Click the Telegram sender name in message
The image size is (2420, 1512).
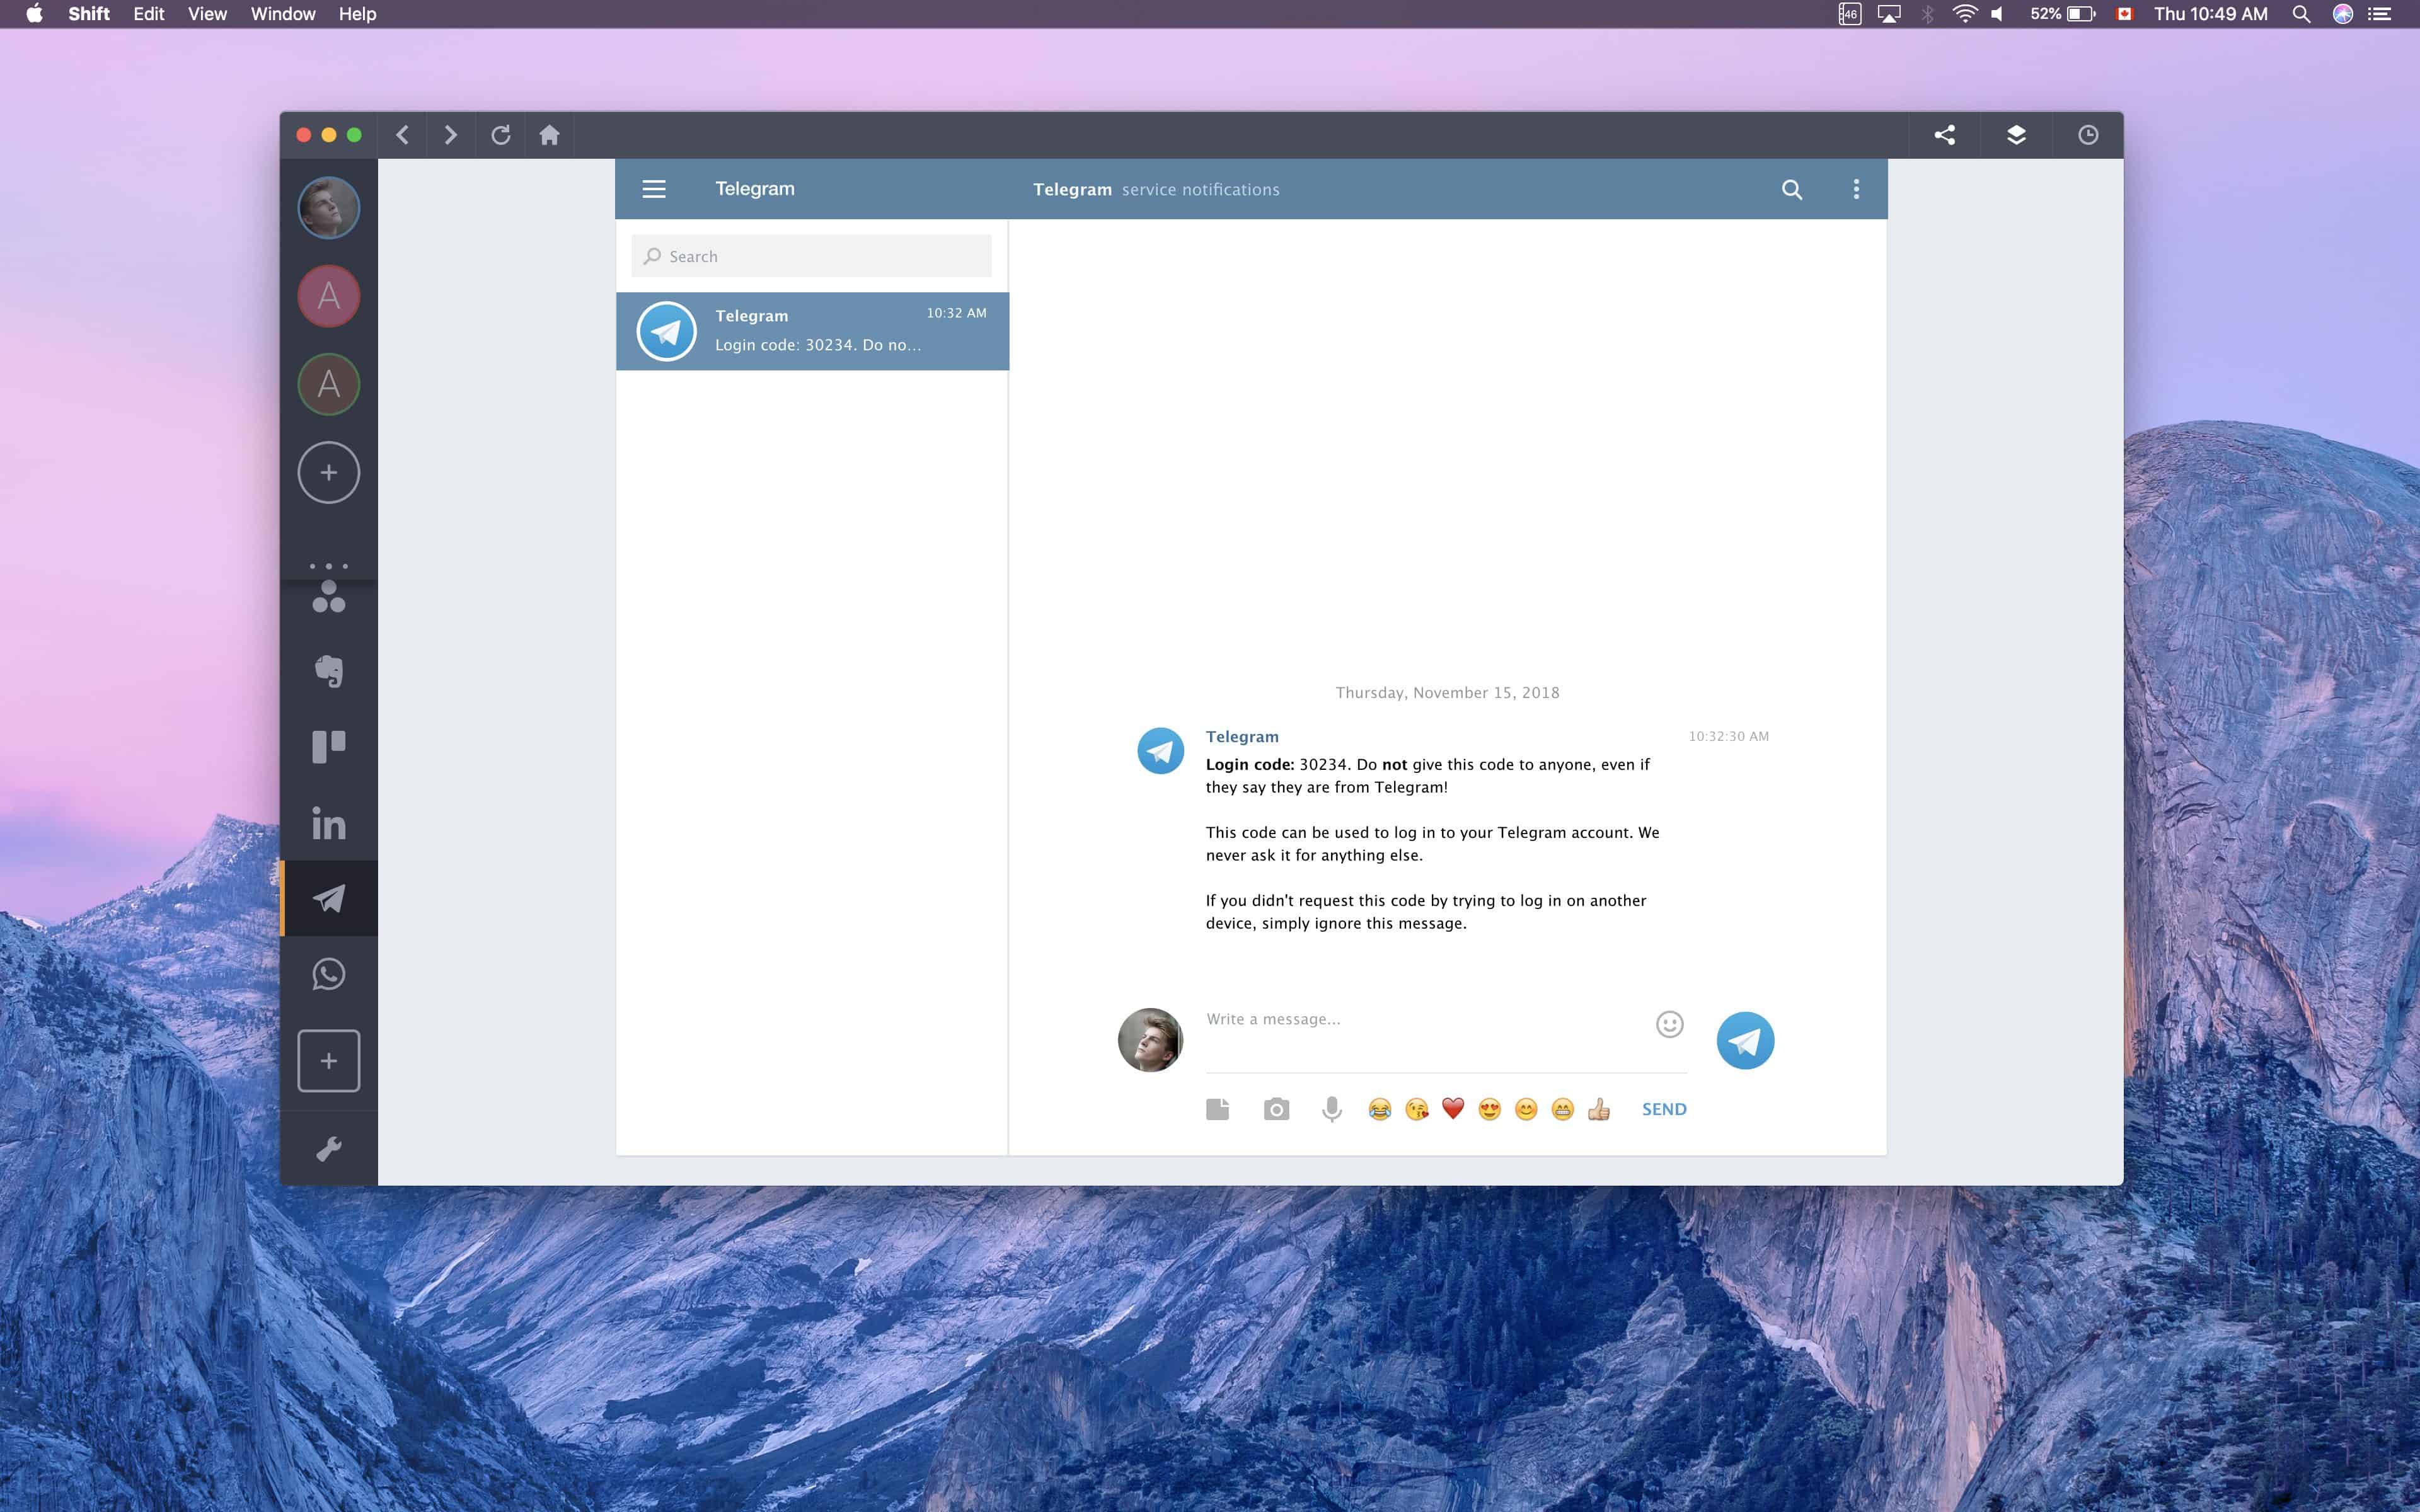(x=1242, y=736)
